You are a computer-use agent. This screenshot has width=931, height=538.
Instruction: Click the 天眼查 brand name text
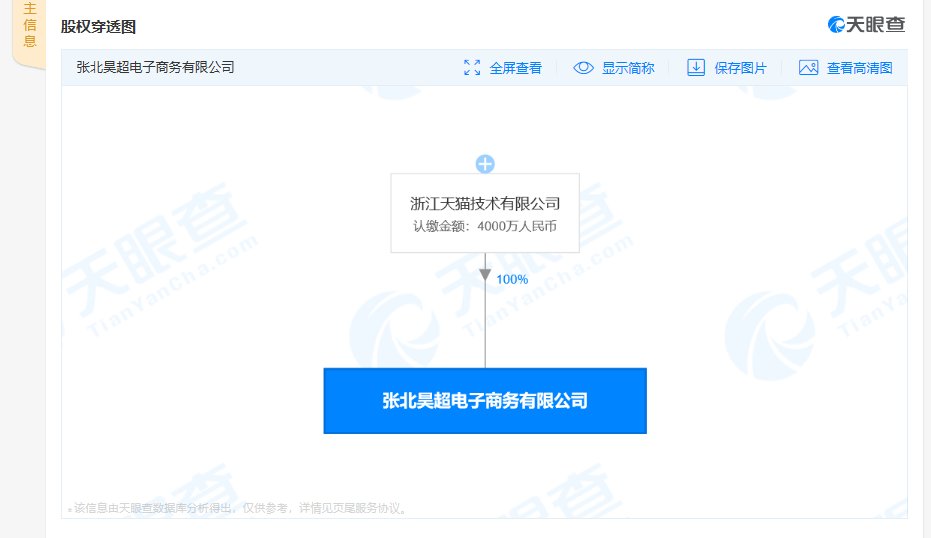[x=877, y=25]
